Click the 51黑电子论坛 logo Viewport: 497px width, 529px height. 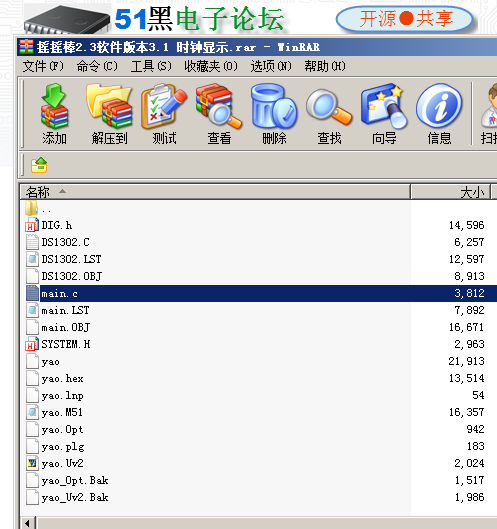coord(199,19)
